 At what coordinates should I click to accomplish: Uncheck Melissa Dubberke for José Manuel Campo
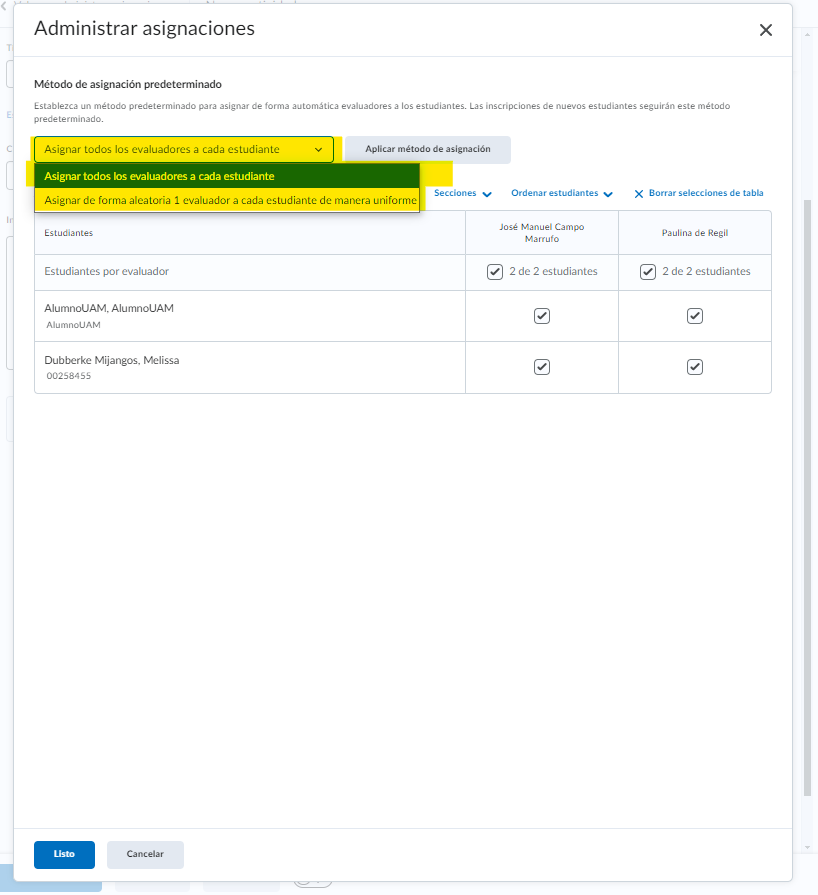point(542,367)
